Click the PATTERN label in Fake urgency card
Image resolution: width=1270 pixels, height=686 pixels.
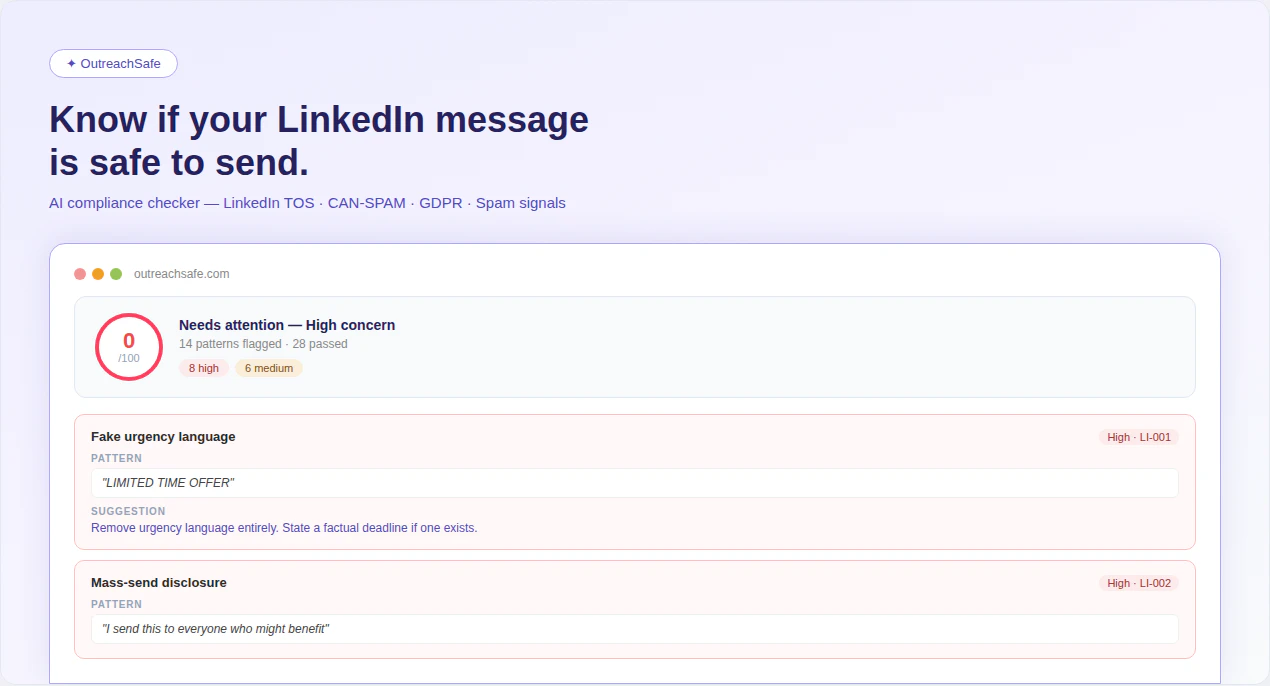tap(116, 458)
